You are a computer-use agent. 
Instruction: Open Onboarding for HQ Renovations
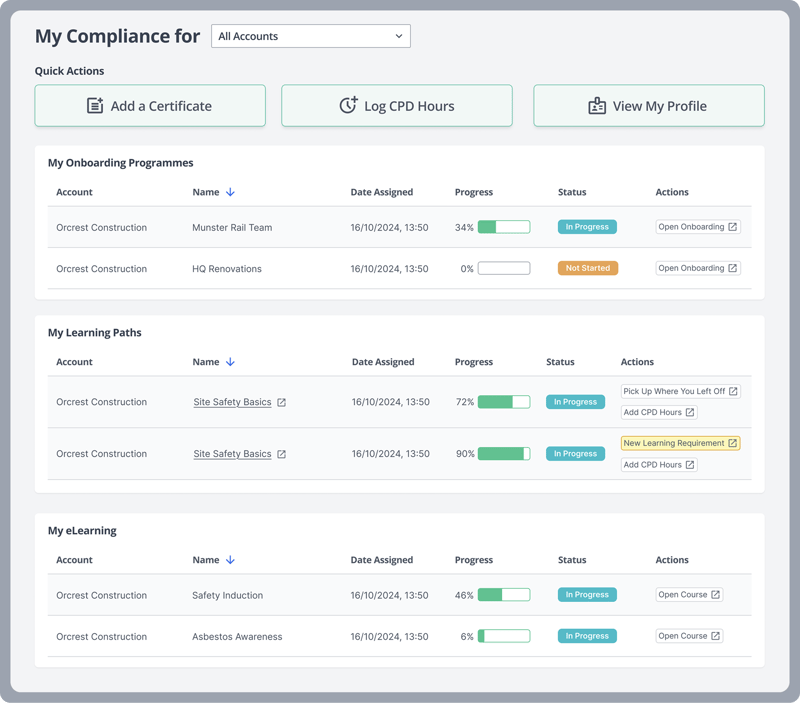point(698,268)
